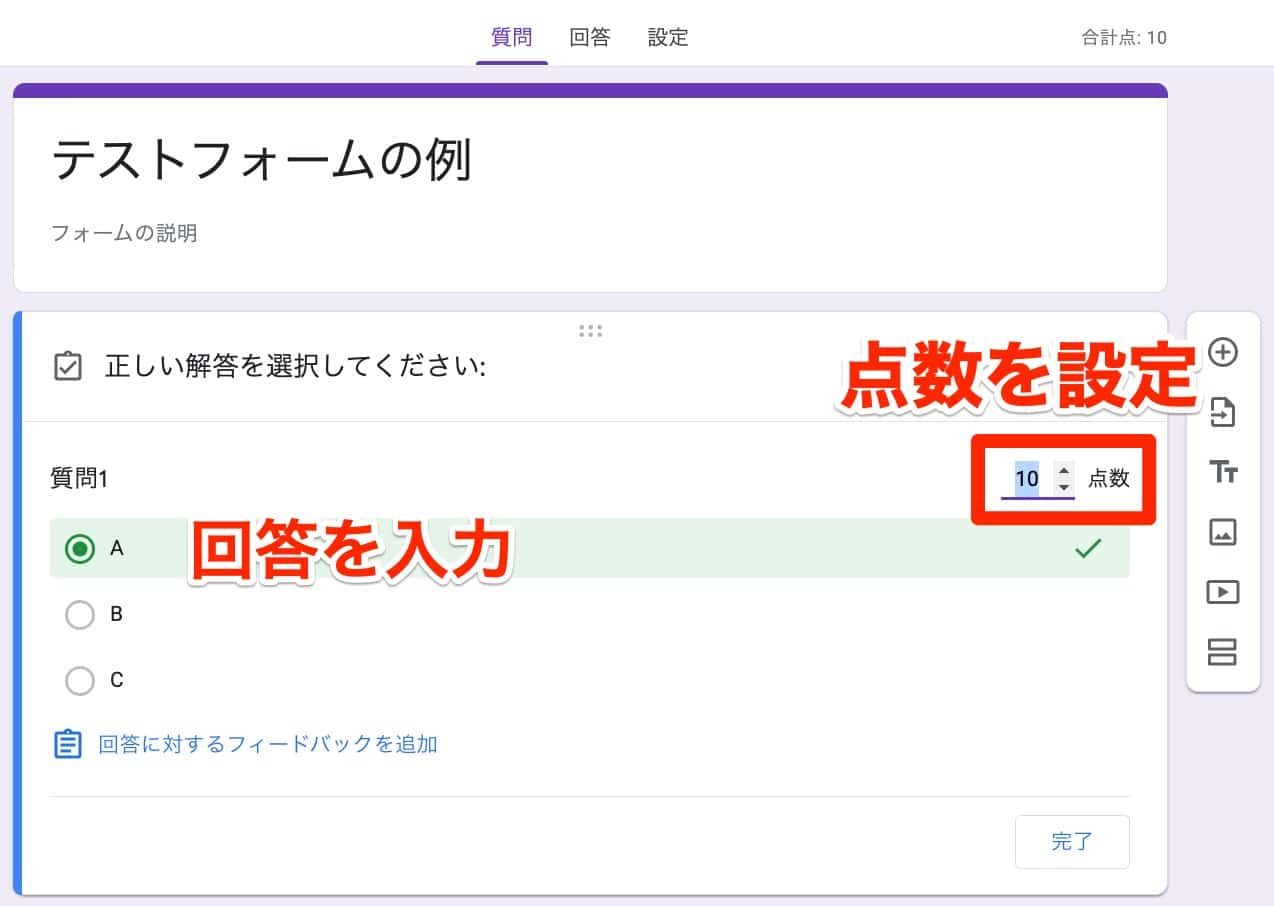This screenshot has width=1274, height=906.
Task: Click the green checkmark next to answer A
Action: [x=1087, y=548]
